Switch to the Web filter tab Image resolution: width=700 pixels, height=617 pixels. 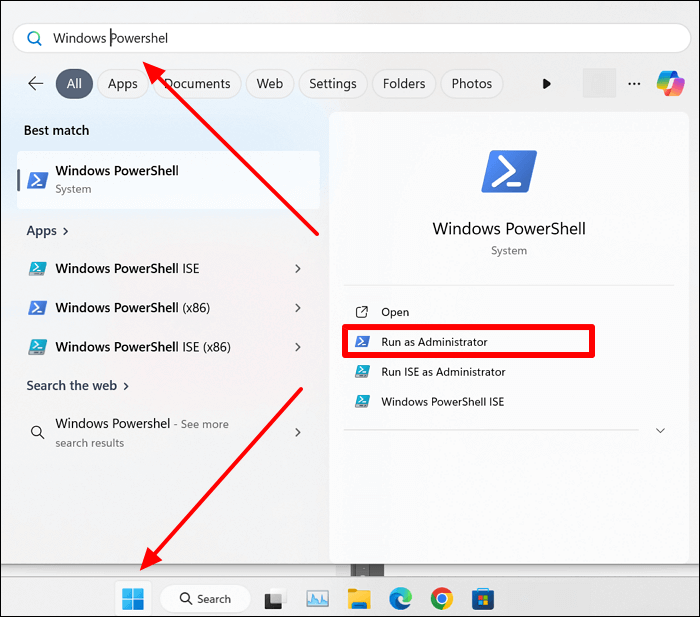[x=270, y=83]
